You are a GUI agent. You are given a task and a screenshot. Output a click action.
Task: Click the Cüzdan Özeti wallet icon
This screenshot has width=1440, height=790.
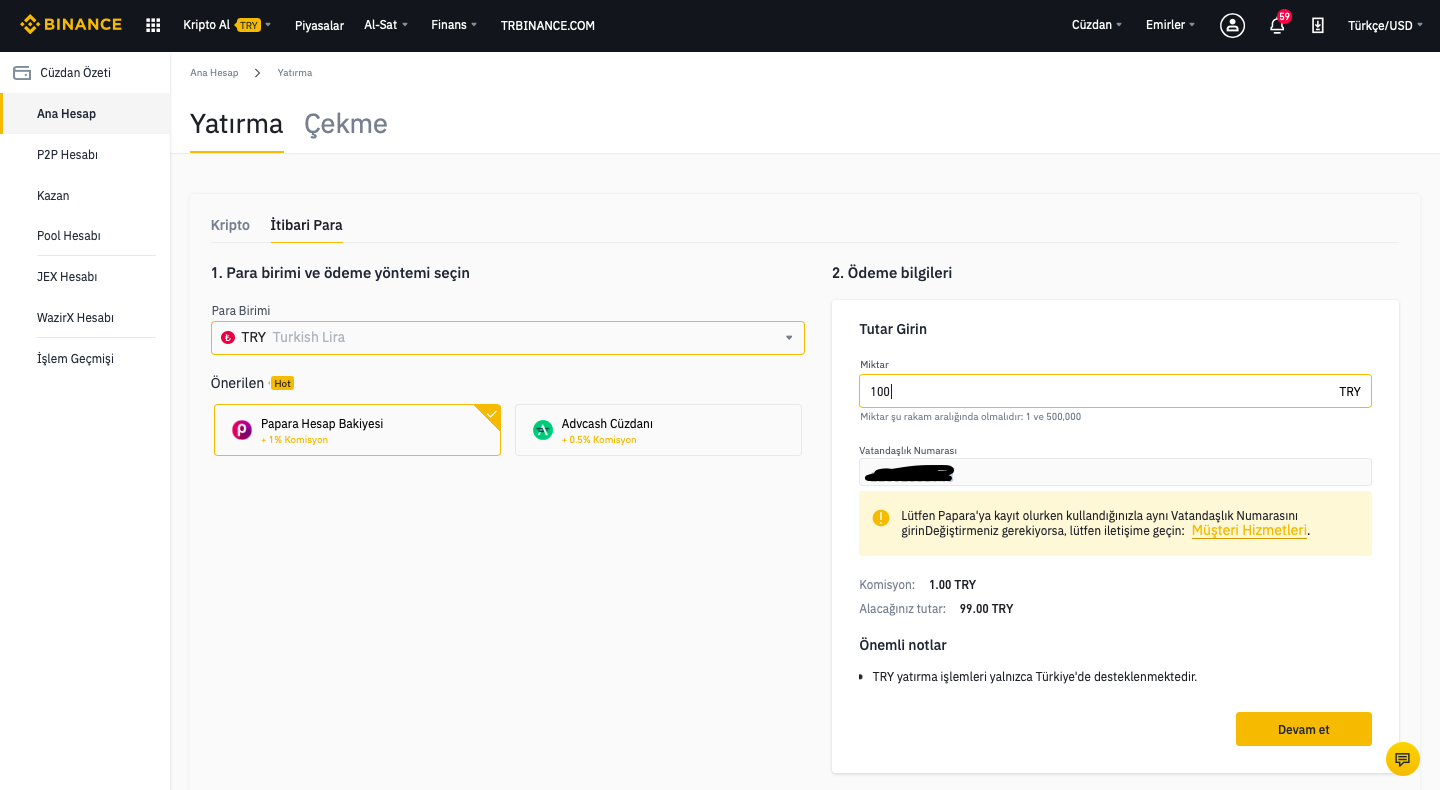[21, 73]
